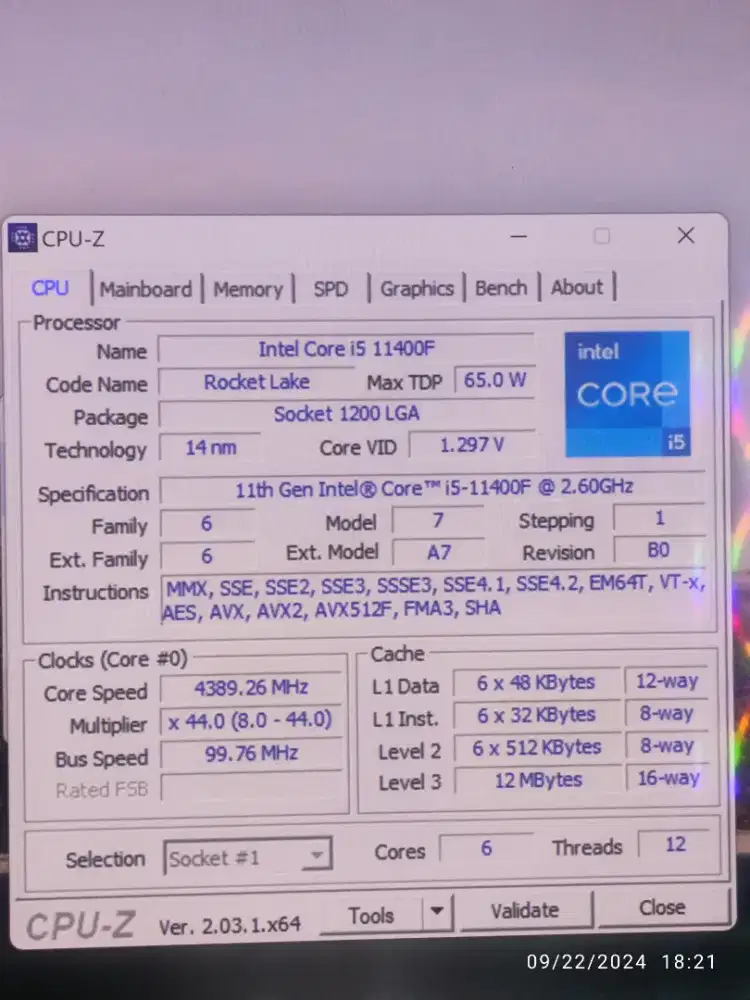This screenshot has width=750, height=1000.
Task: Click the Intel Core i5 logo
Action: point(627,393)
